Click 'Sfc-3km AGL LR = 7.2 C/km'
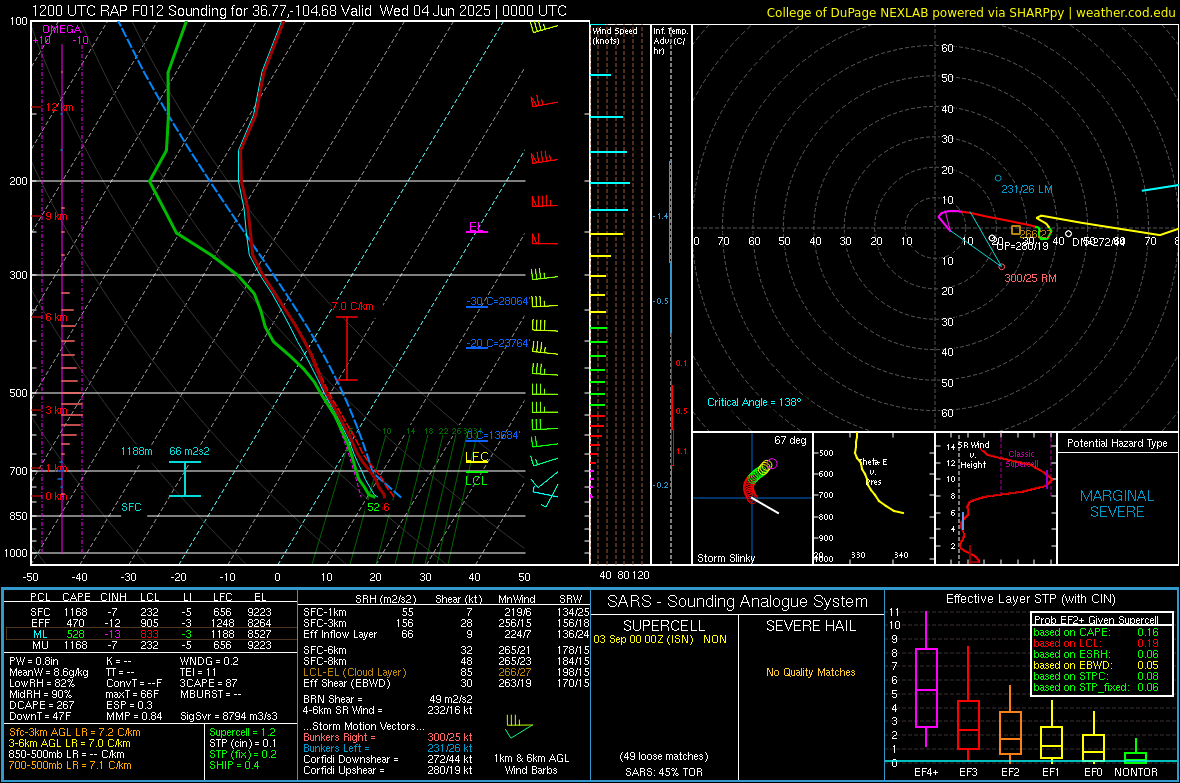The image size is (1180, 783). pos(75,732)
